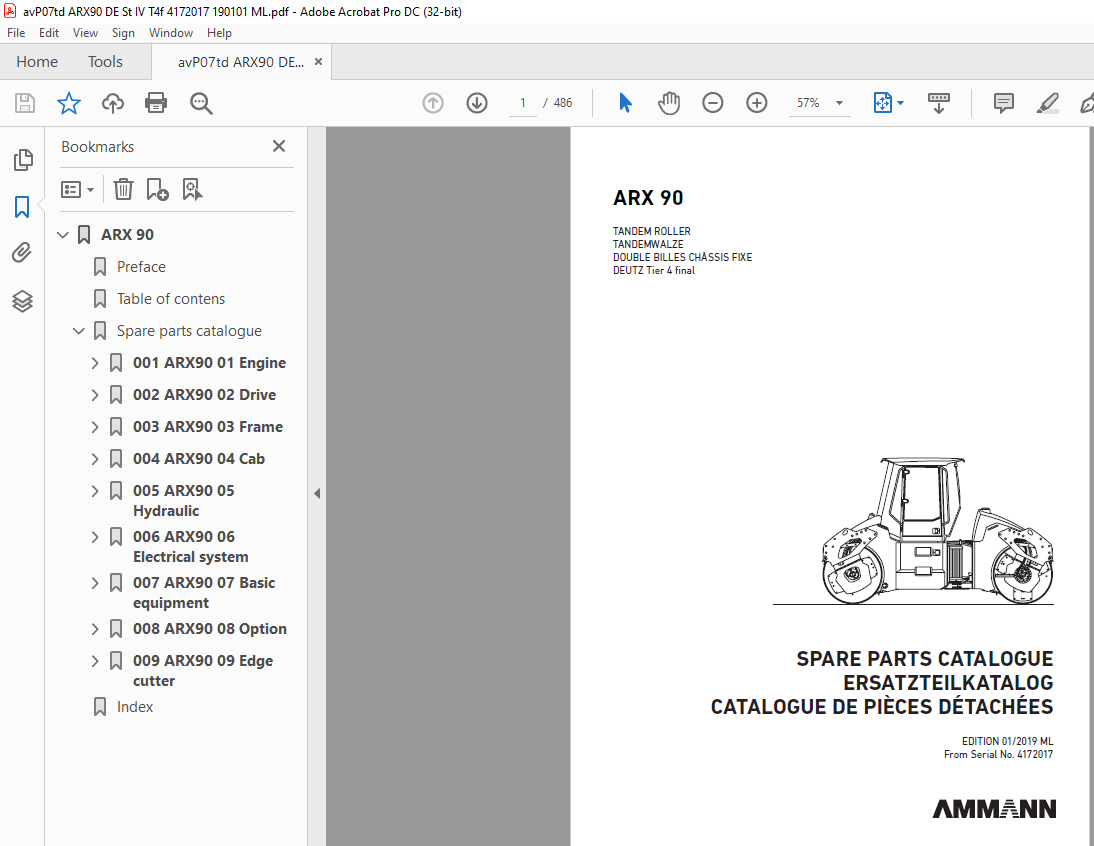Screen dimensions: 1094x846
Task: Expand 006 Electrical system bookmark
Action: tap(95, 538)
